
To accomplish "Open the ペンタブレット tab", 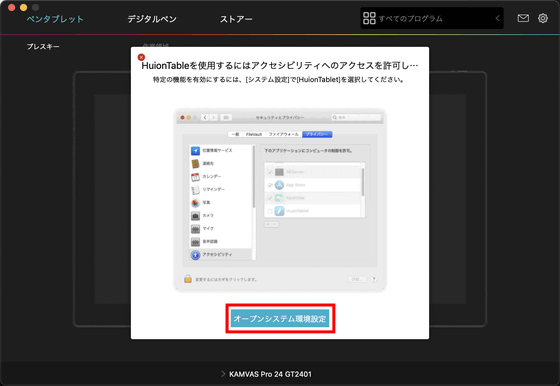I will click(55, 19).
